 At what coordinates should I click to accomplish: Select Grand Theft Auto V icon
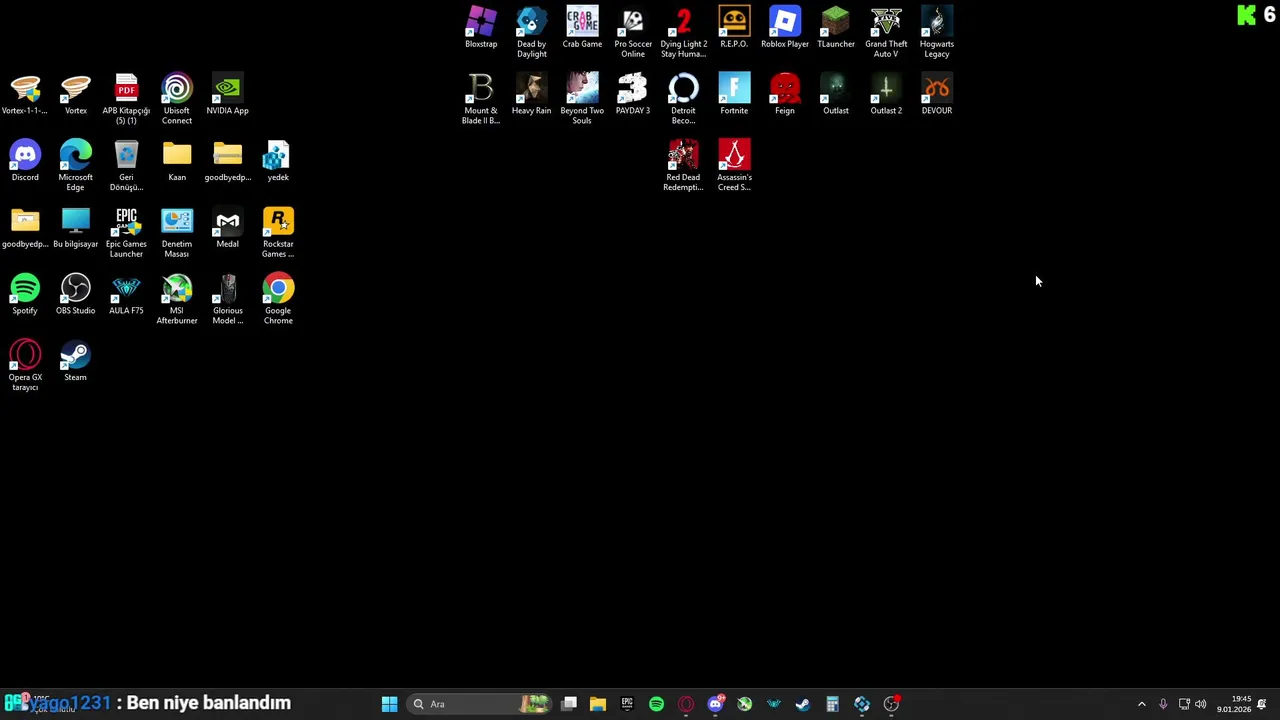886,32
